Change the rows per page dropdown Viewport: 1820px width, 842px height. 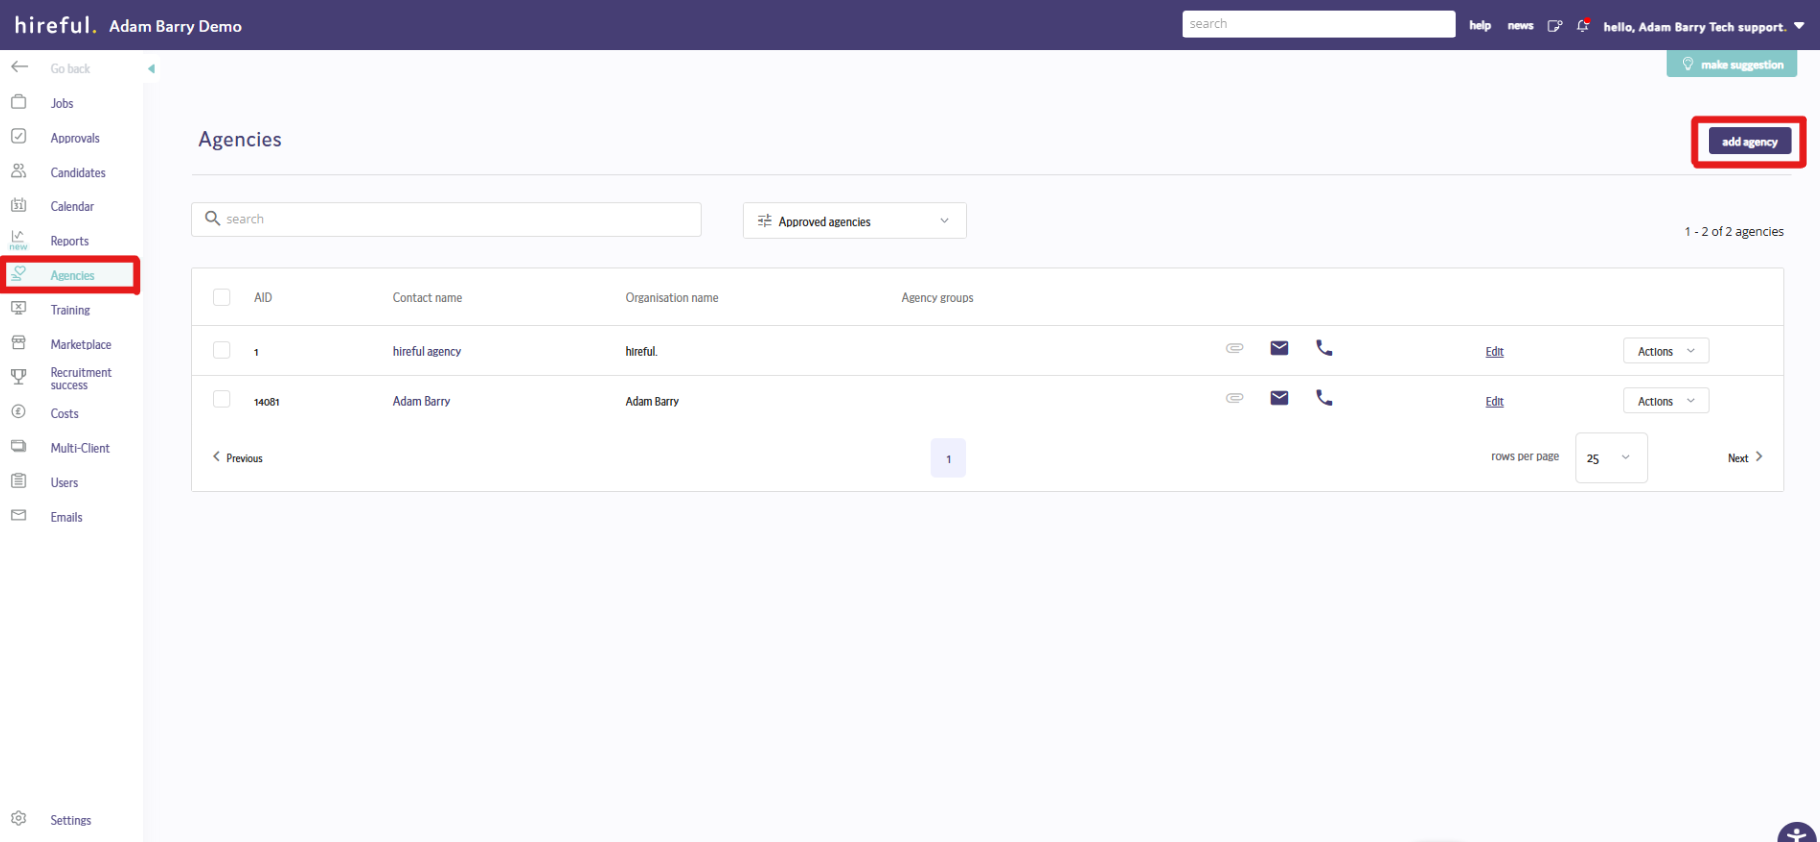tap(1610, 458)
